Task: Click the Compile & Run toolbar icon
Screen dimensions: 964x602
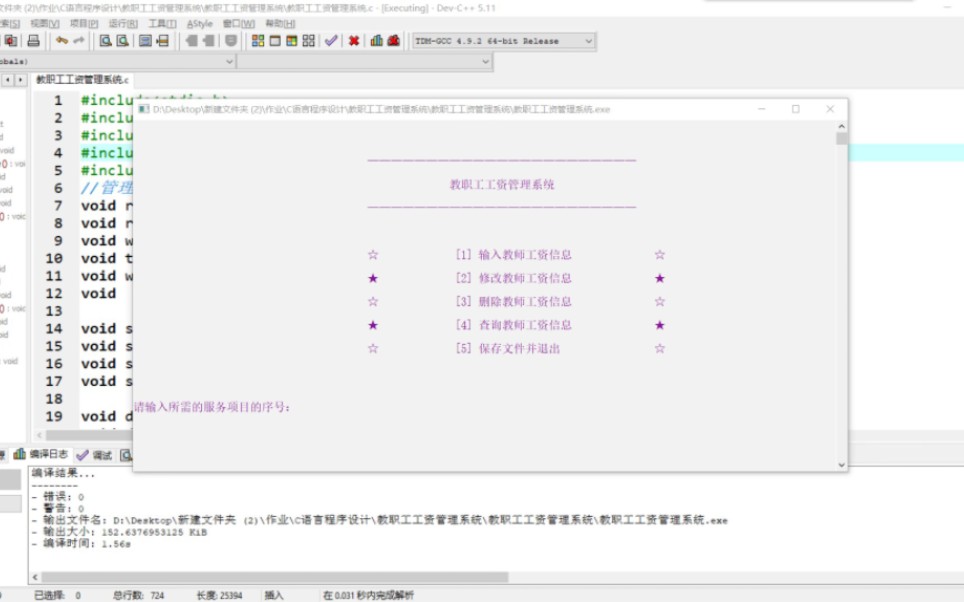Action: 292,40
